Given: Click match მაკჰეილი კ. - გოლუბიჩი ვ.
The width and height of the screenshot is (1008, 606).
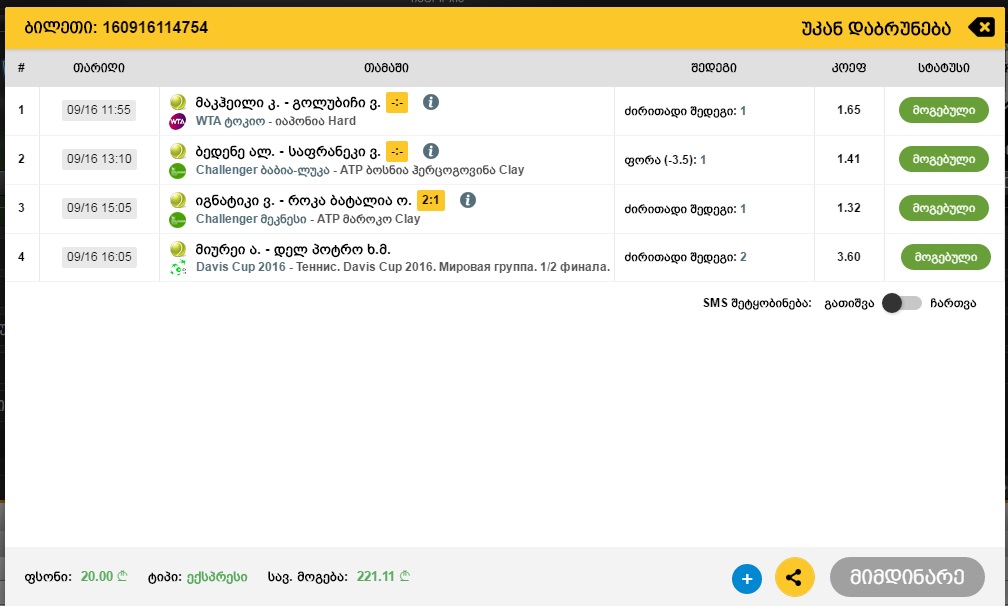Looking at the screenshot, I should 287,103.
